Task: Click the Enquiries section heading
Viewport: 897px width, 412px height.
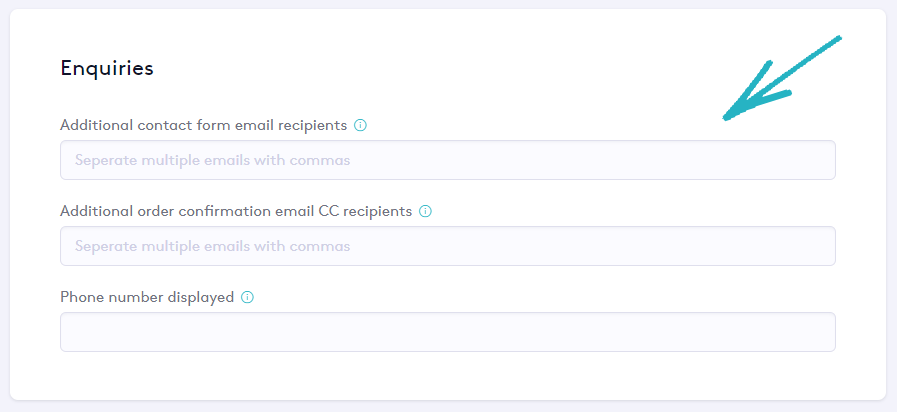Action: coord(107,68)
